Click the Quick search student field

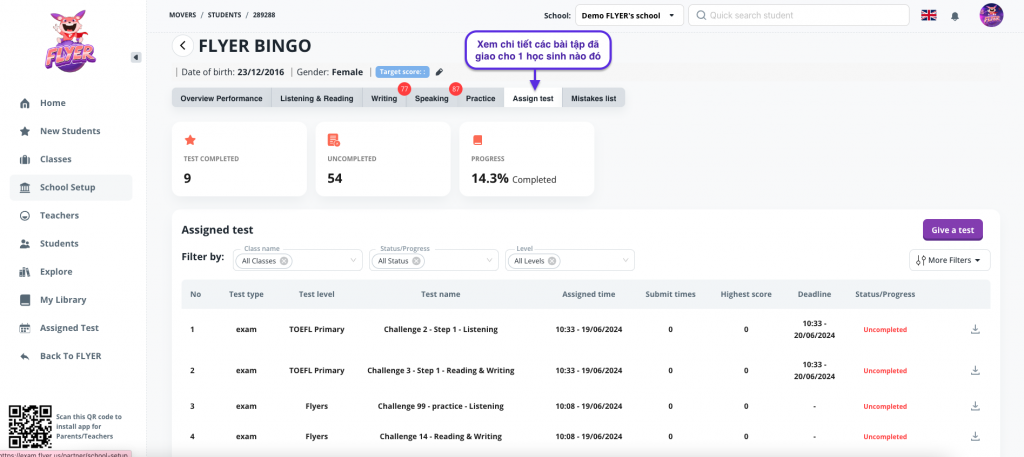point(798,16)
